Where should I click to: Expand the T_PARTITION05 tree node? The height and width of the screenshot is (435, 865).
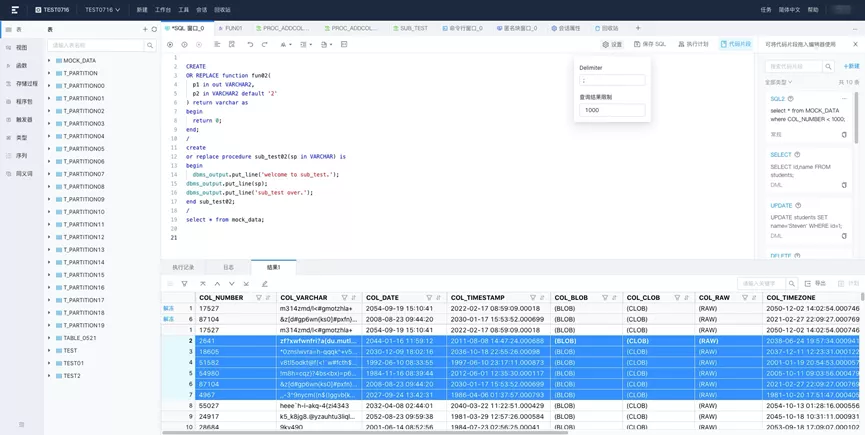(50, 149)
